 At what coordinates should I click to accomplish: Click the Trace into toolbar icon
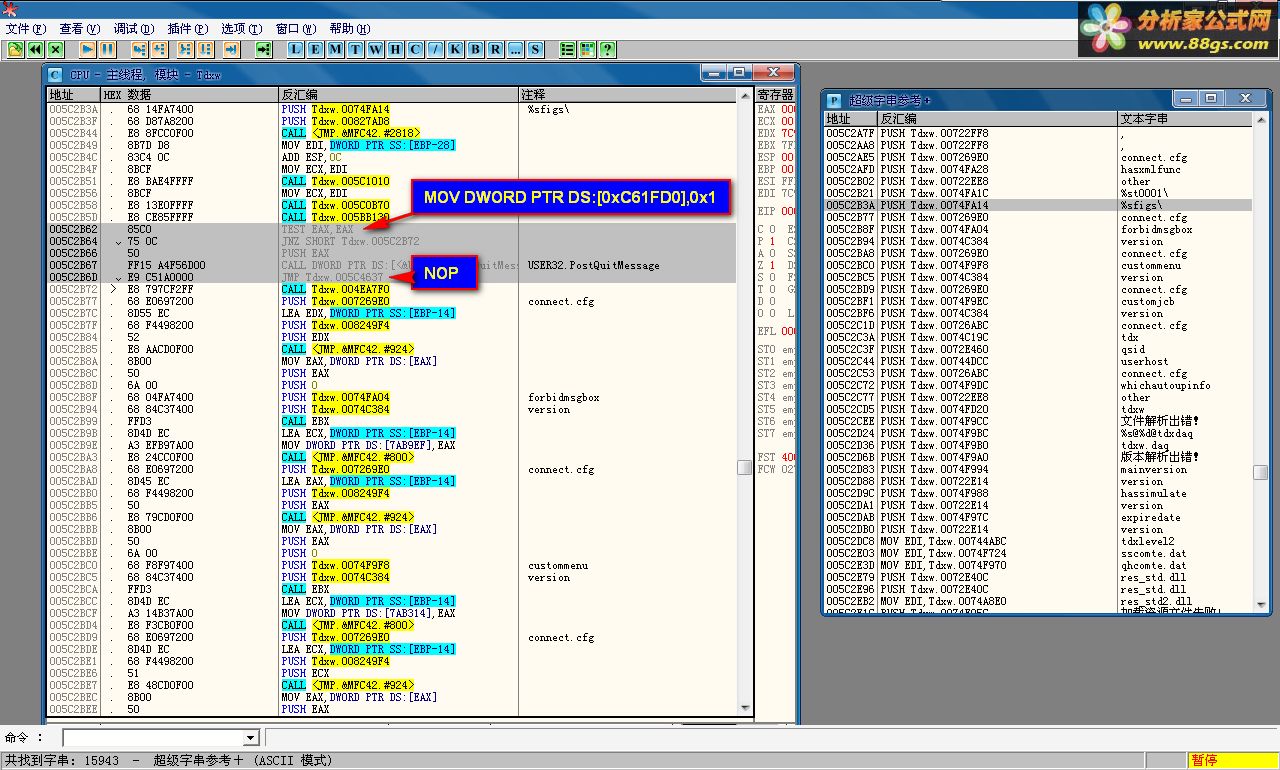click(185, 49)
